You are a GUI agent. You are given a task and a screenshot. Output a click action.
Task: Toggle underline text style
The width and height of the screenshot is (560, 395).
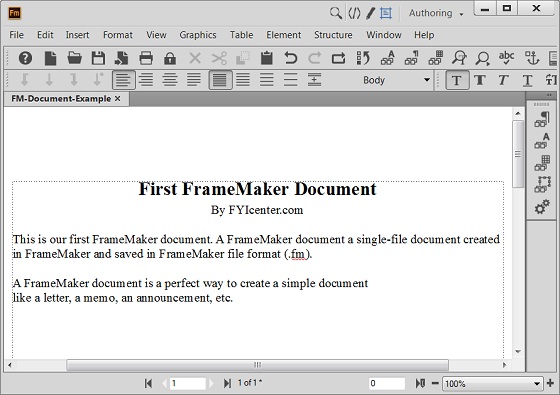[x=527, y=80]
